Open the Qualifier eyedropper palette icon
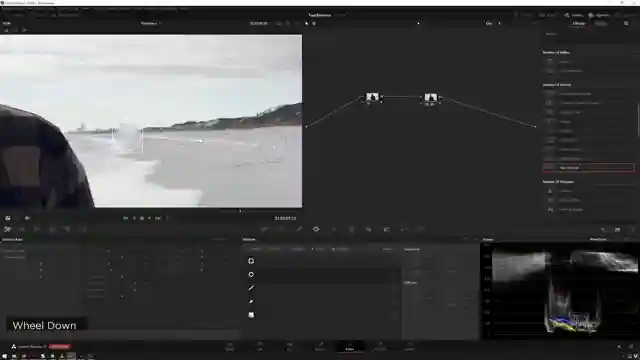 pyautogui.click(x=299, y=229)
